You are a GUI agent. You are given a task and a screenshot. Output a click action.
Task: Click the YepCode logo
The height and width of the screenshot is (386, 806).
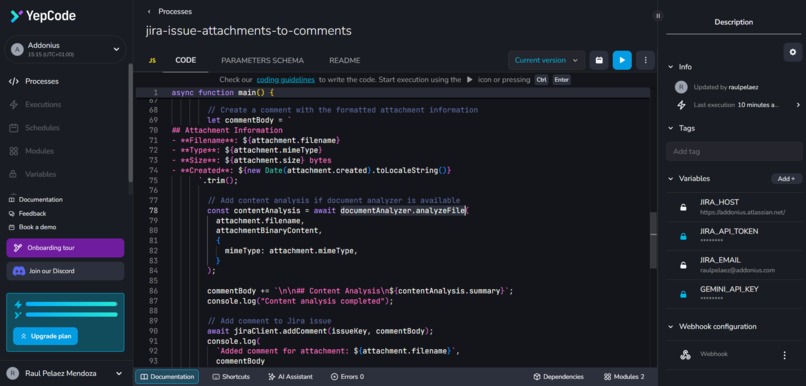click(x=43, y=16)
